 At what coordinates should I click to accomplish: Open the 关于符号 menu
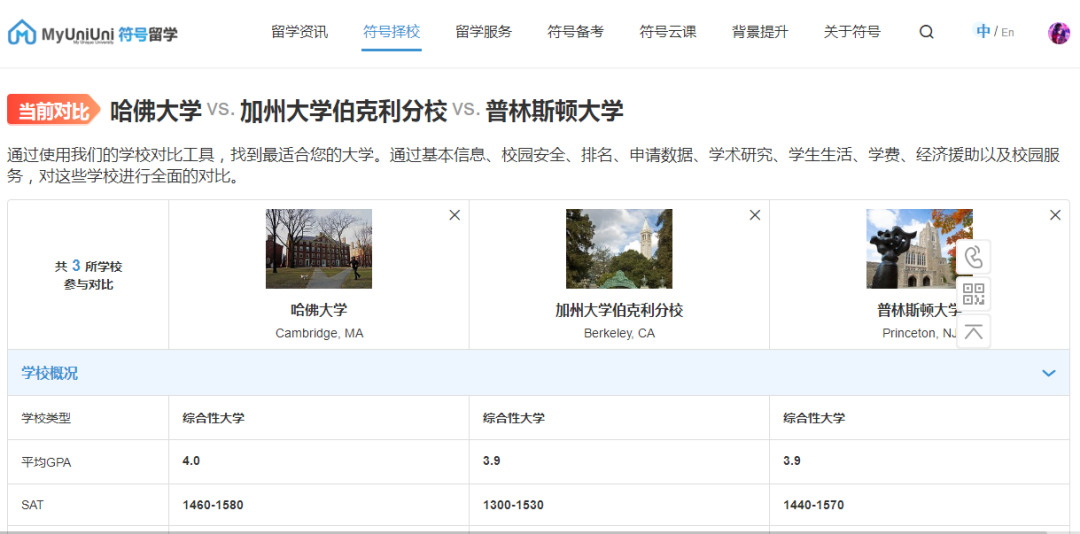coord(852,32)
